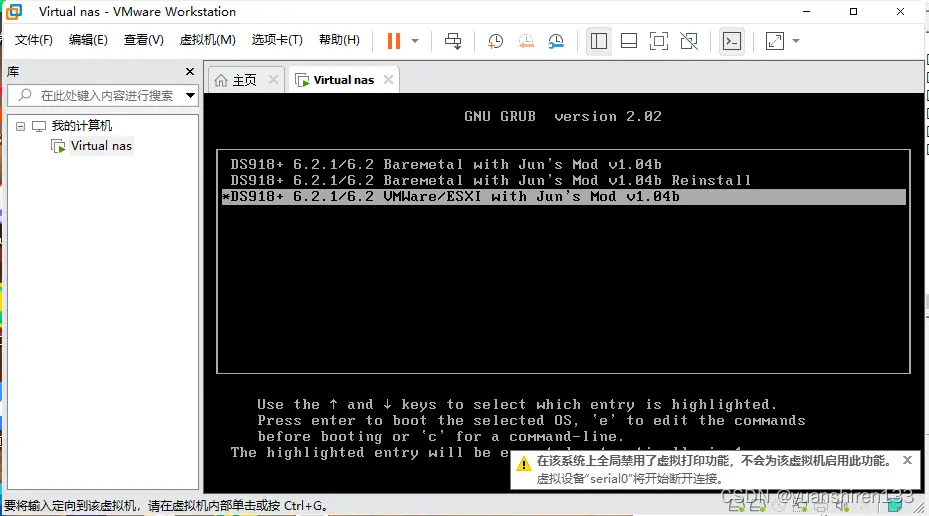Click the library search input field
The height and width of the screenshot is (516, 929).
click(x=105, y=96)
